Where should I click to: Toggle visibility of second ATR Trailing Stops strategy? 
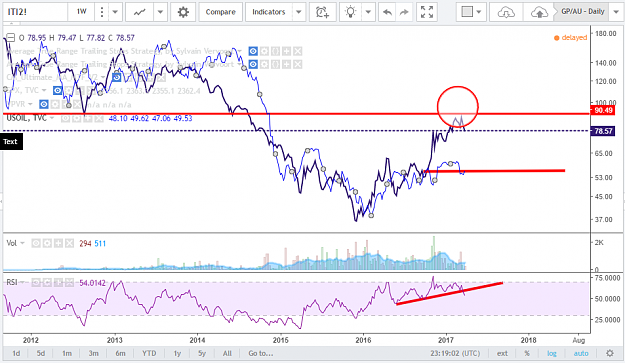[253, 64]
